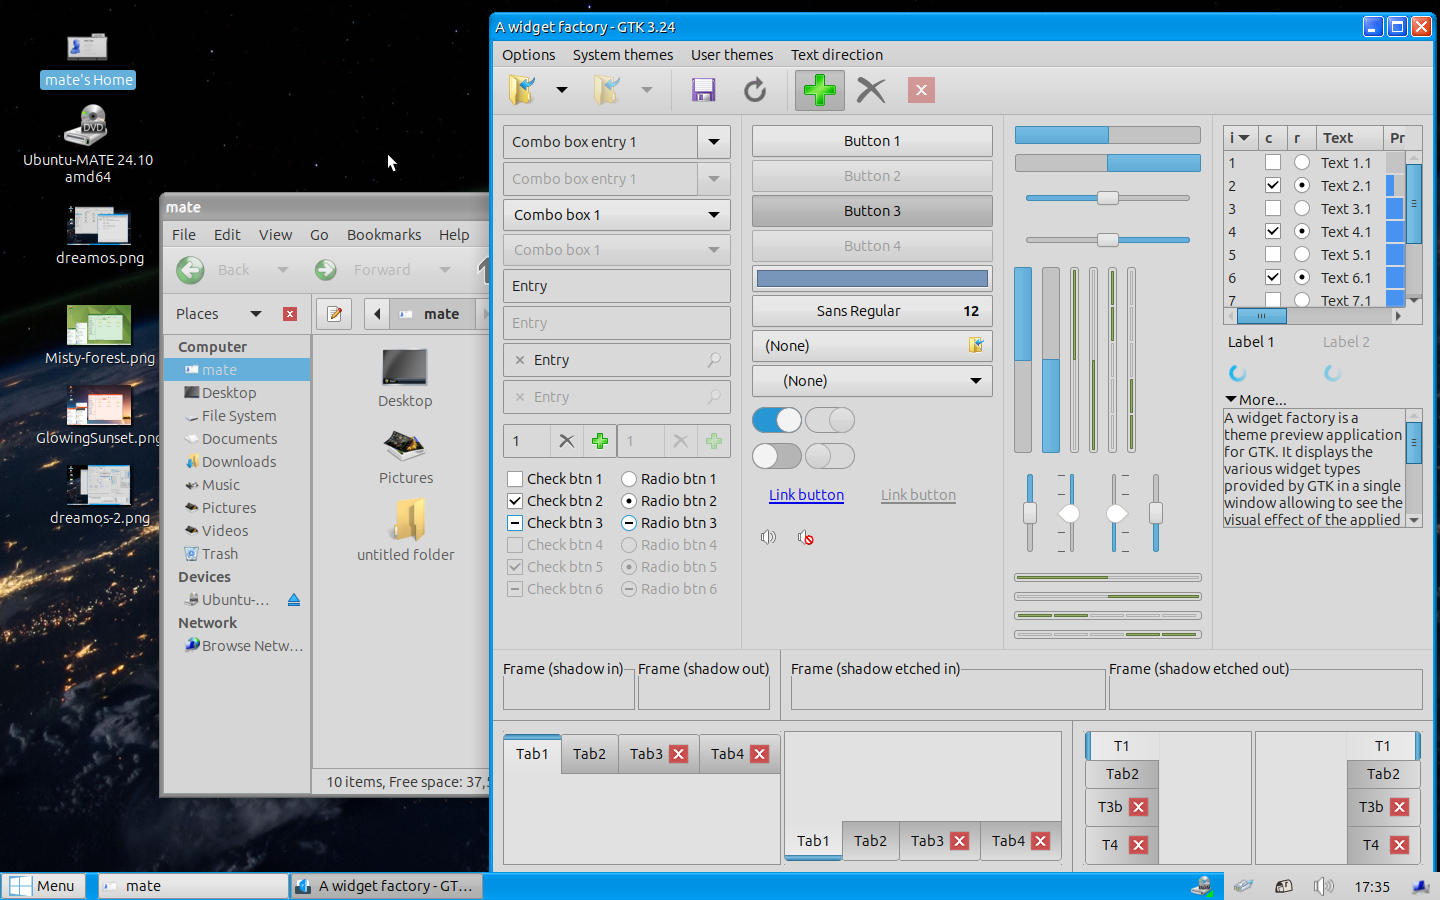Close T3b in the left-tab notebook
This screenshot has width=1440, height=900.
pyautogui.click(x=1138, y=807)
